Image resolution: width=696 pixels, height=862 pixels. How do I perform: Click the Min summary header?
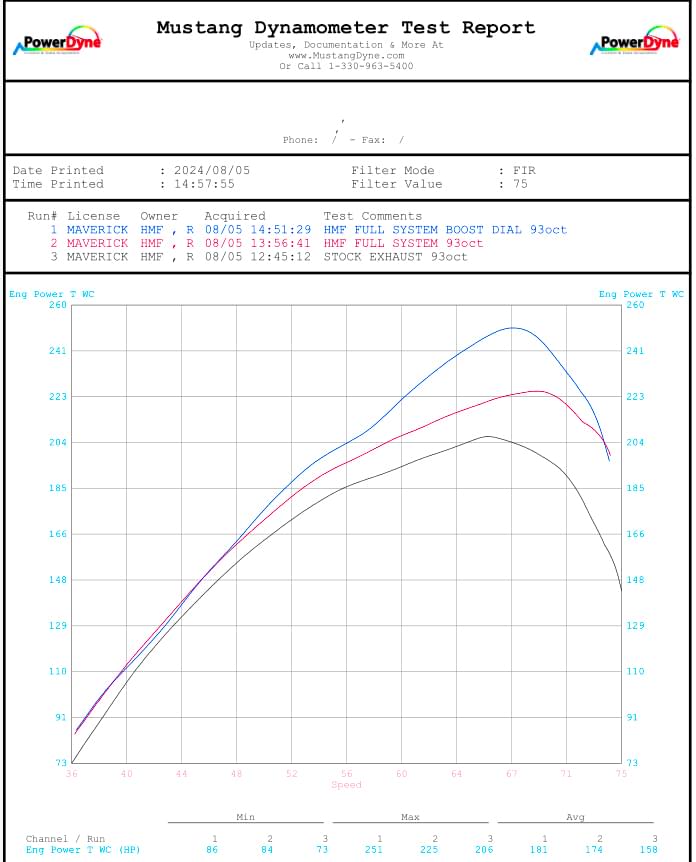(x=245, y=817)
